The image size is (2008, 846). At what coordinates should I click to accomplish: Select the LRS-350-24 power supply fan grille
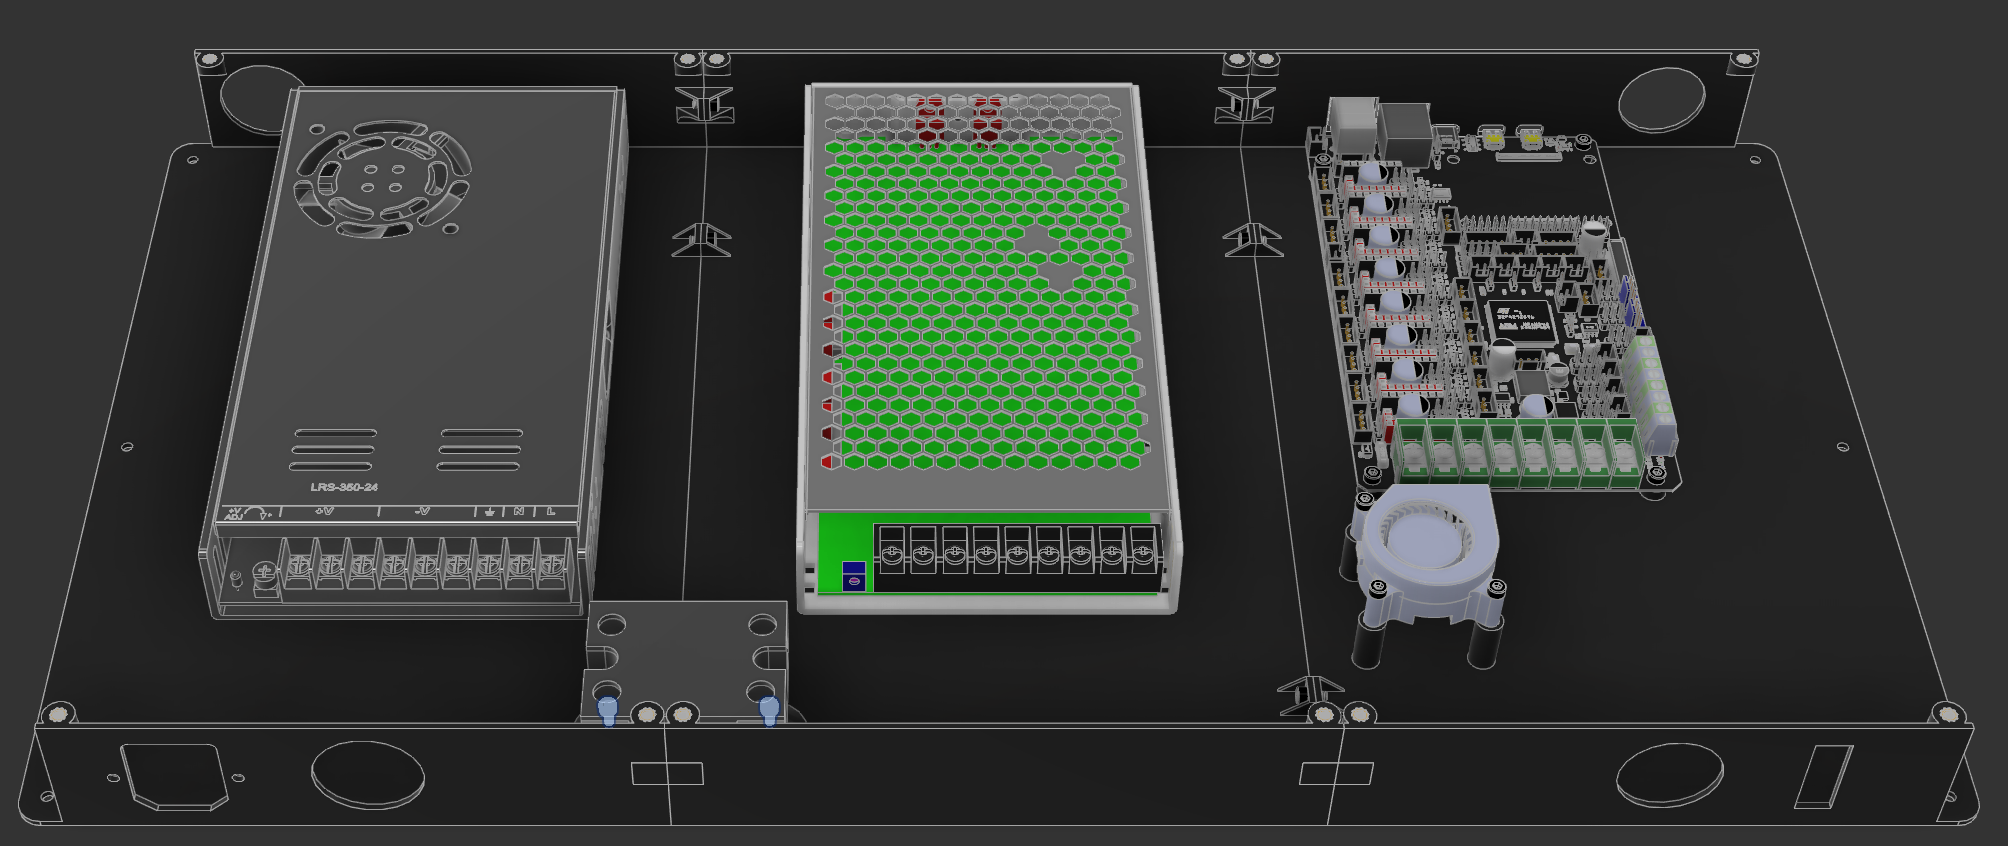382,178
